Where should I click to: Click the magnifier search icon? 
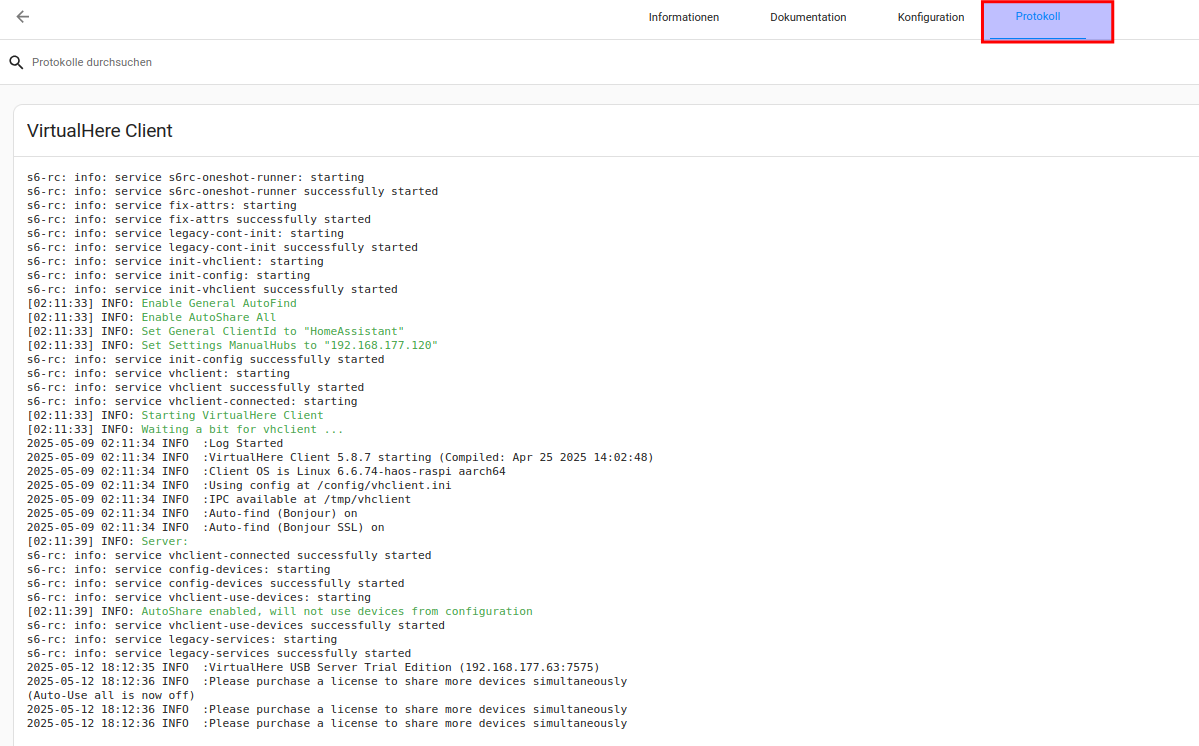coord(16,62)
